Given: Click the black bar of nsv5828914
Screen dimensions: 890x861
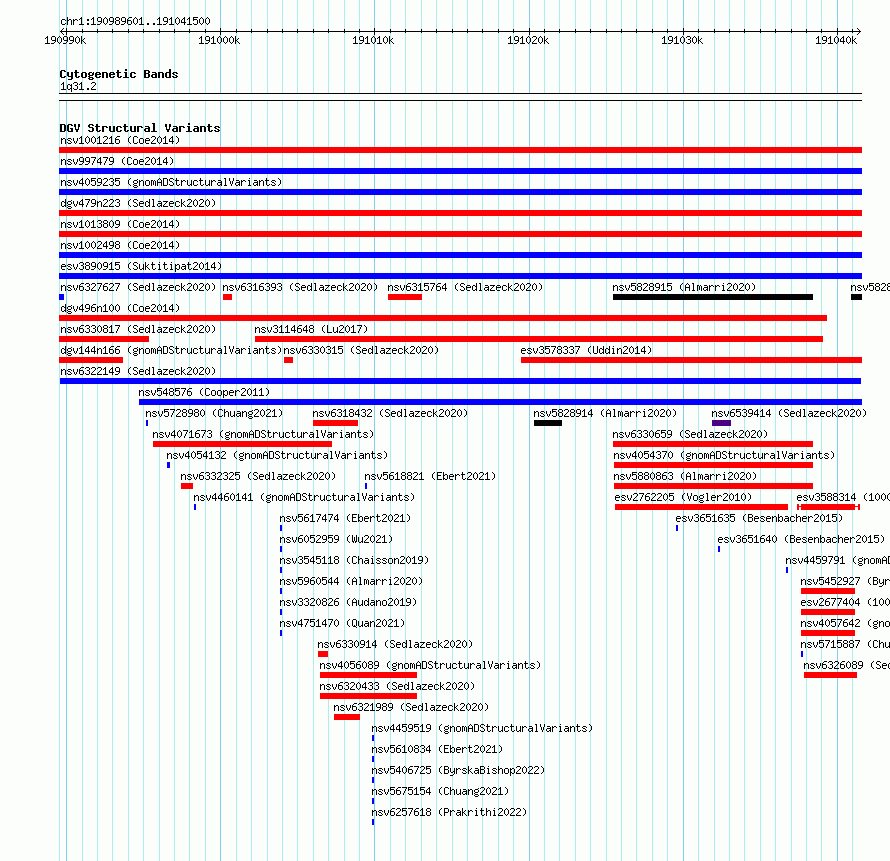Looking at the screenshot, I should point(548,423).
